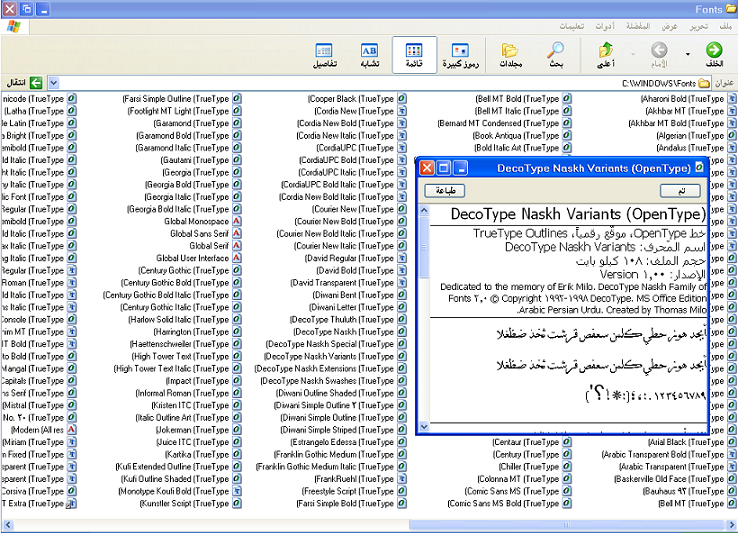740x534 pixels.
Task: Select the Similarity view (تشابه) AB icon
Action: 369,56
